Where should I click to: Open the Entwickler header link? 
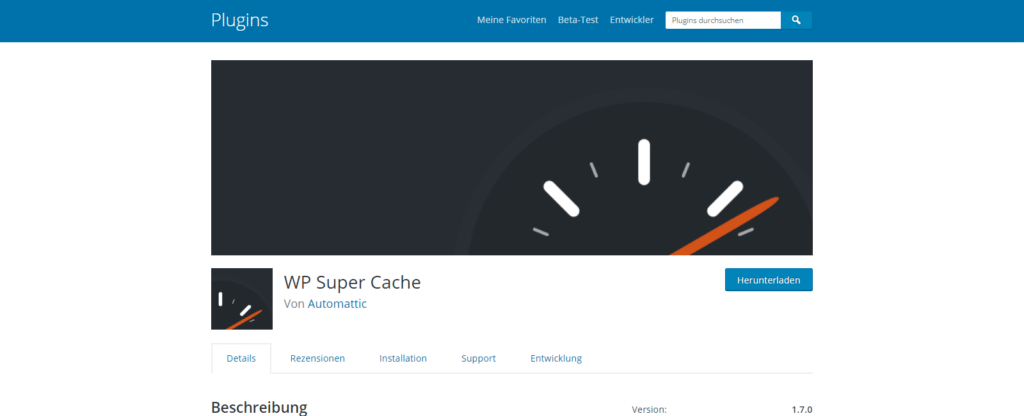[632, 20]
